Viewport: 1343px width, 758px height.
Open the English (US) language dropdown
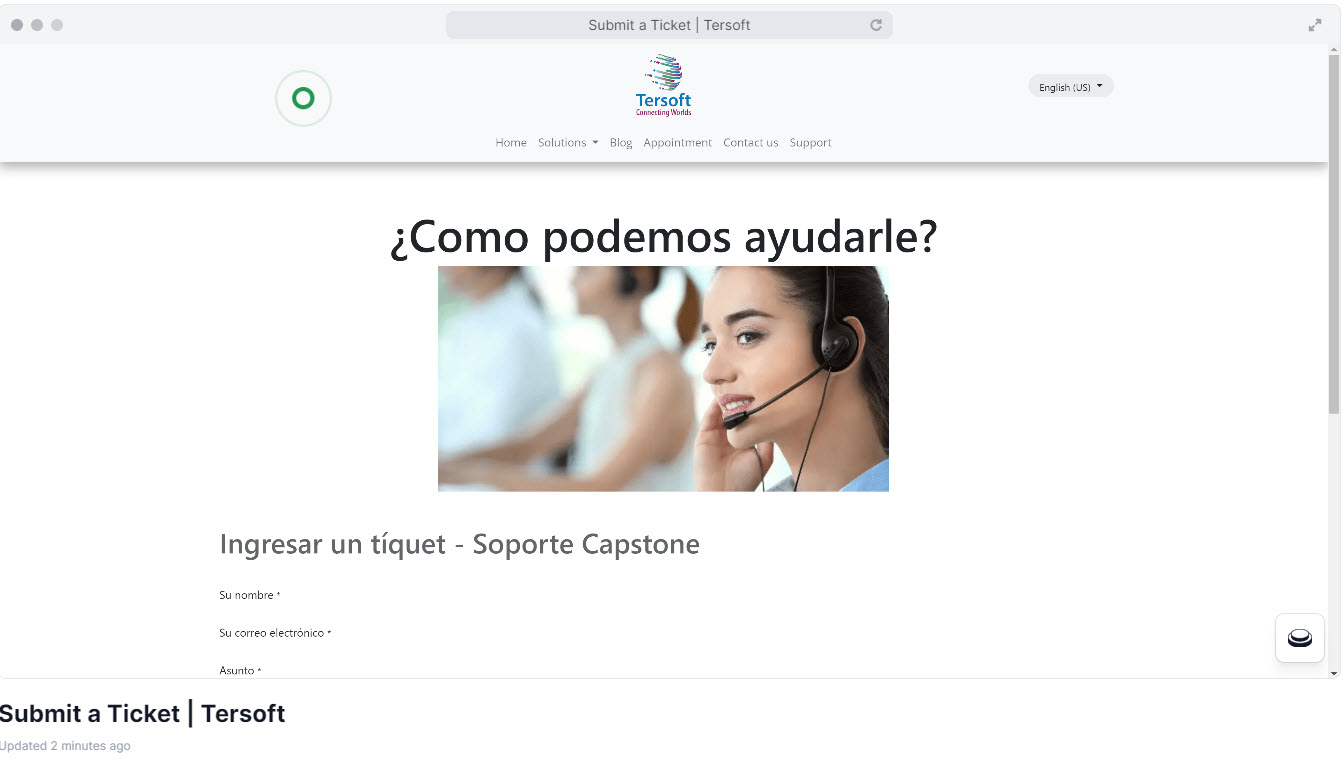[1070, 87]
